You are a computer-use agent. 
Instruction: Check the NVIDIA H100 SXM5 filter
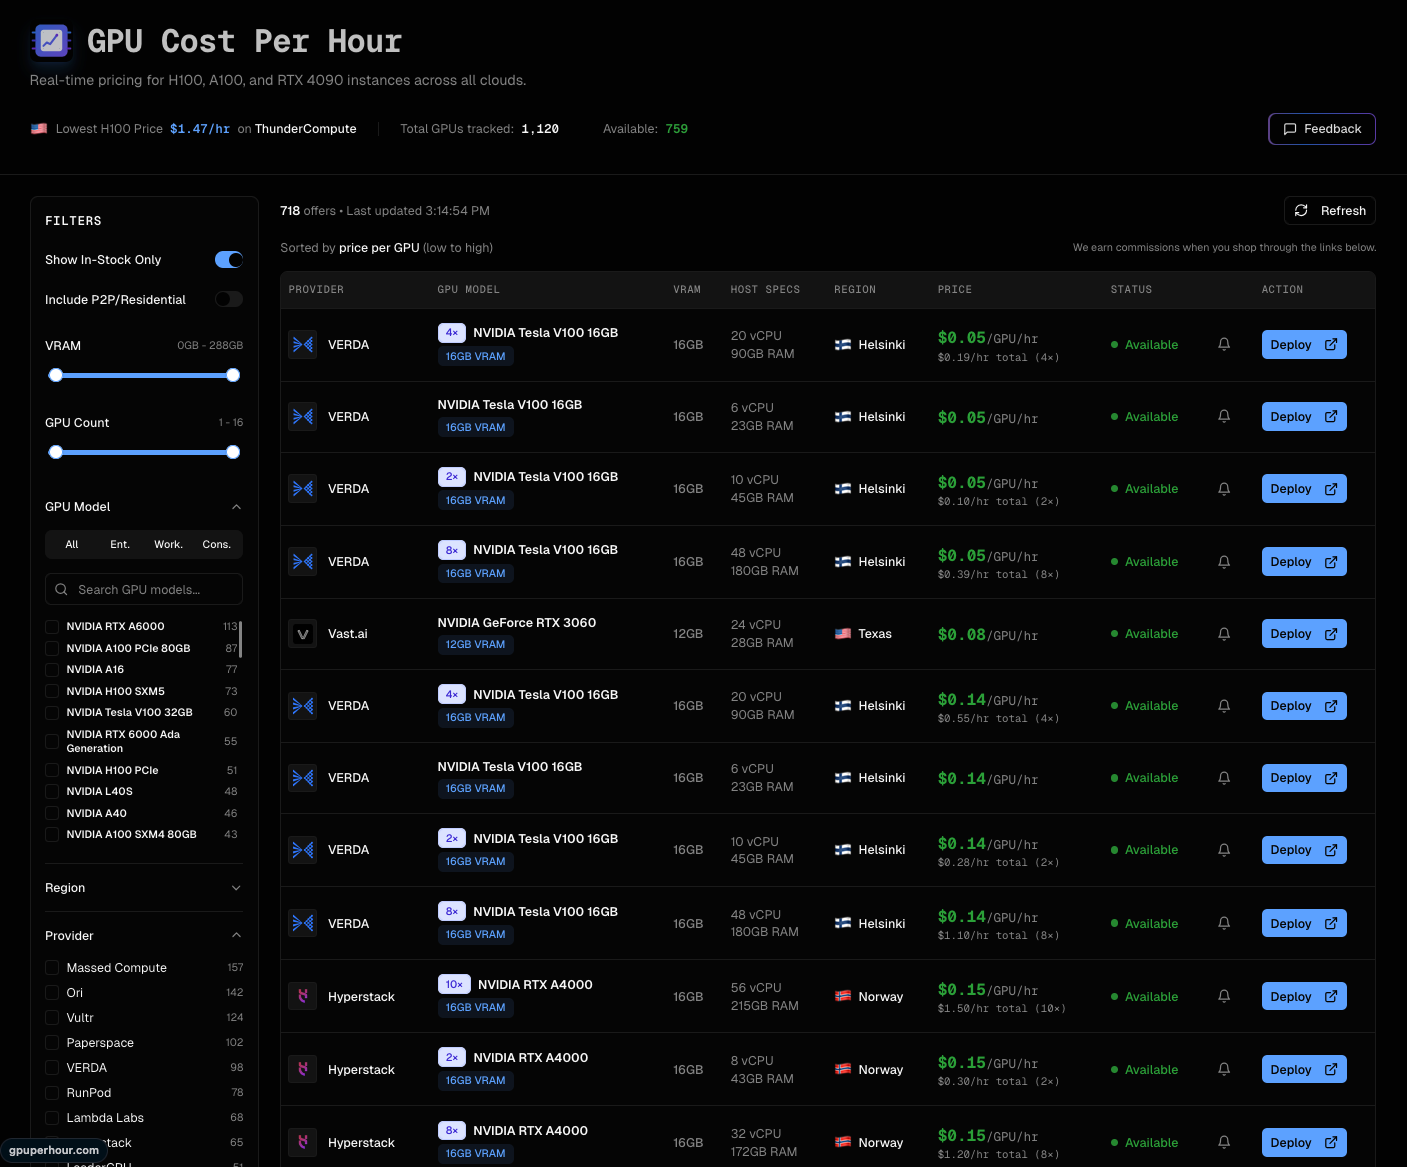tap(51, 690)
